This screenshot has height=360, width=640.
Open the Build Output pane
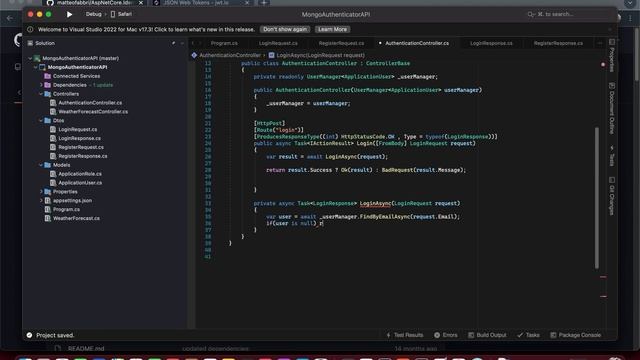point(487,335)
